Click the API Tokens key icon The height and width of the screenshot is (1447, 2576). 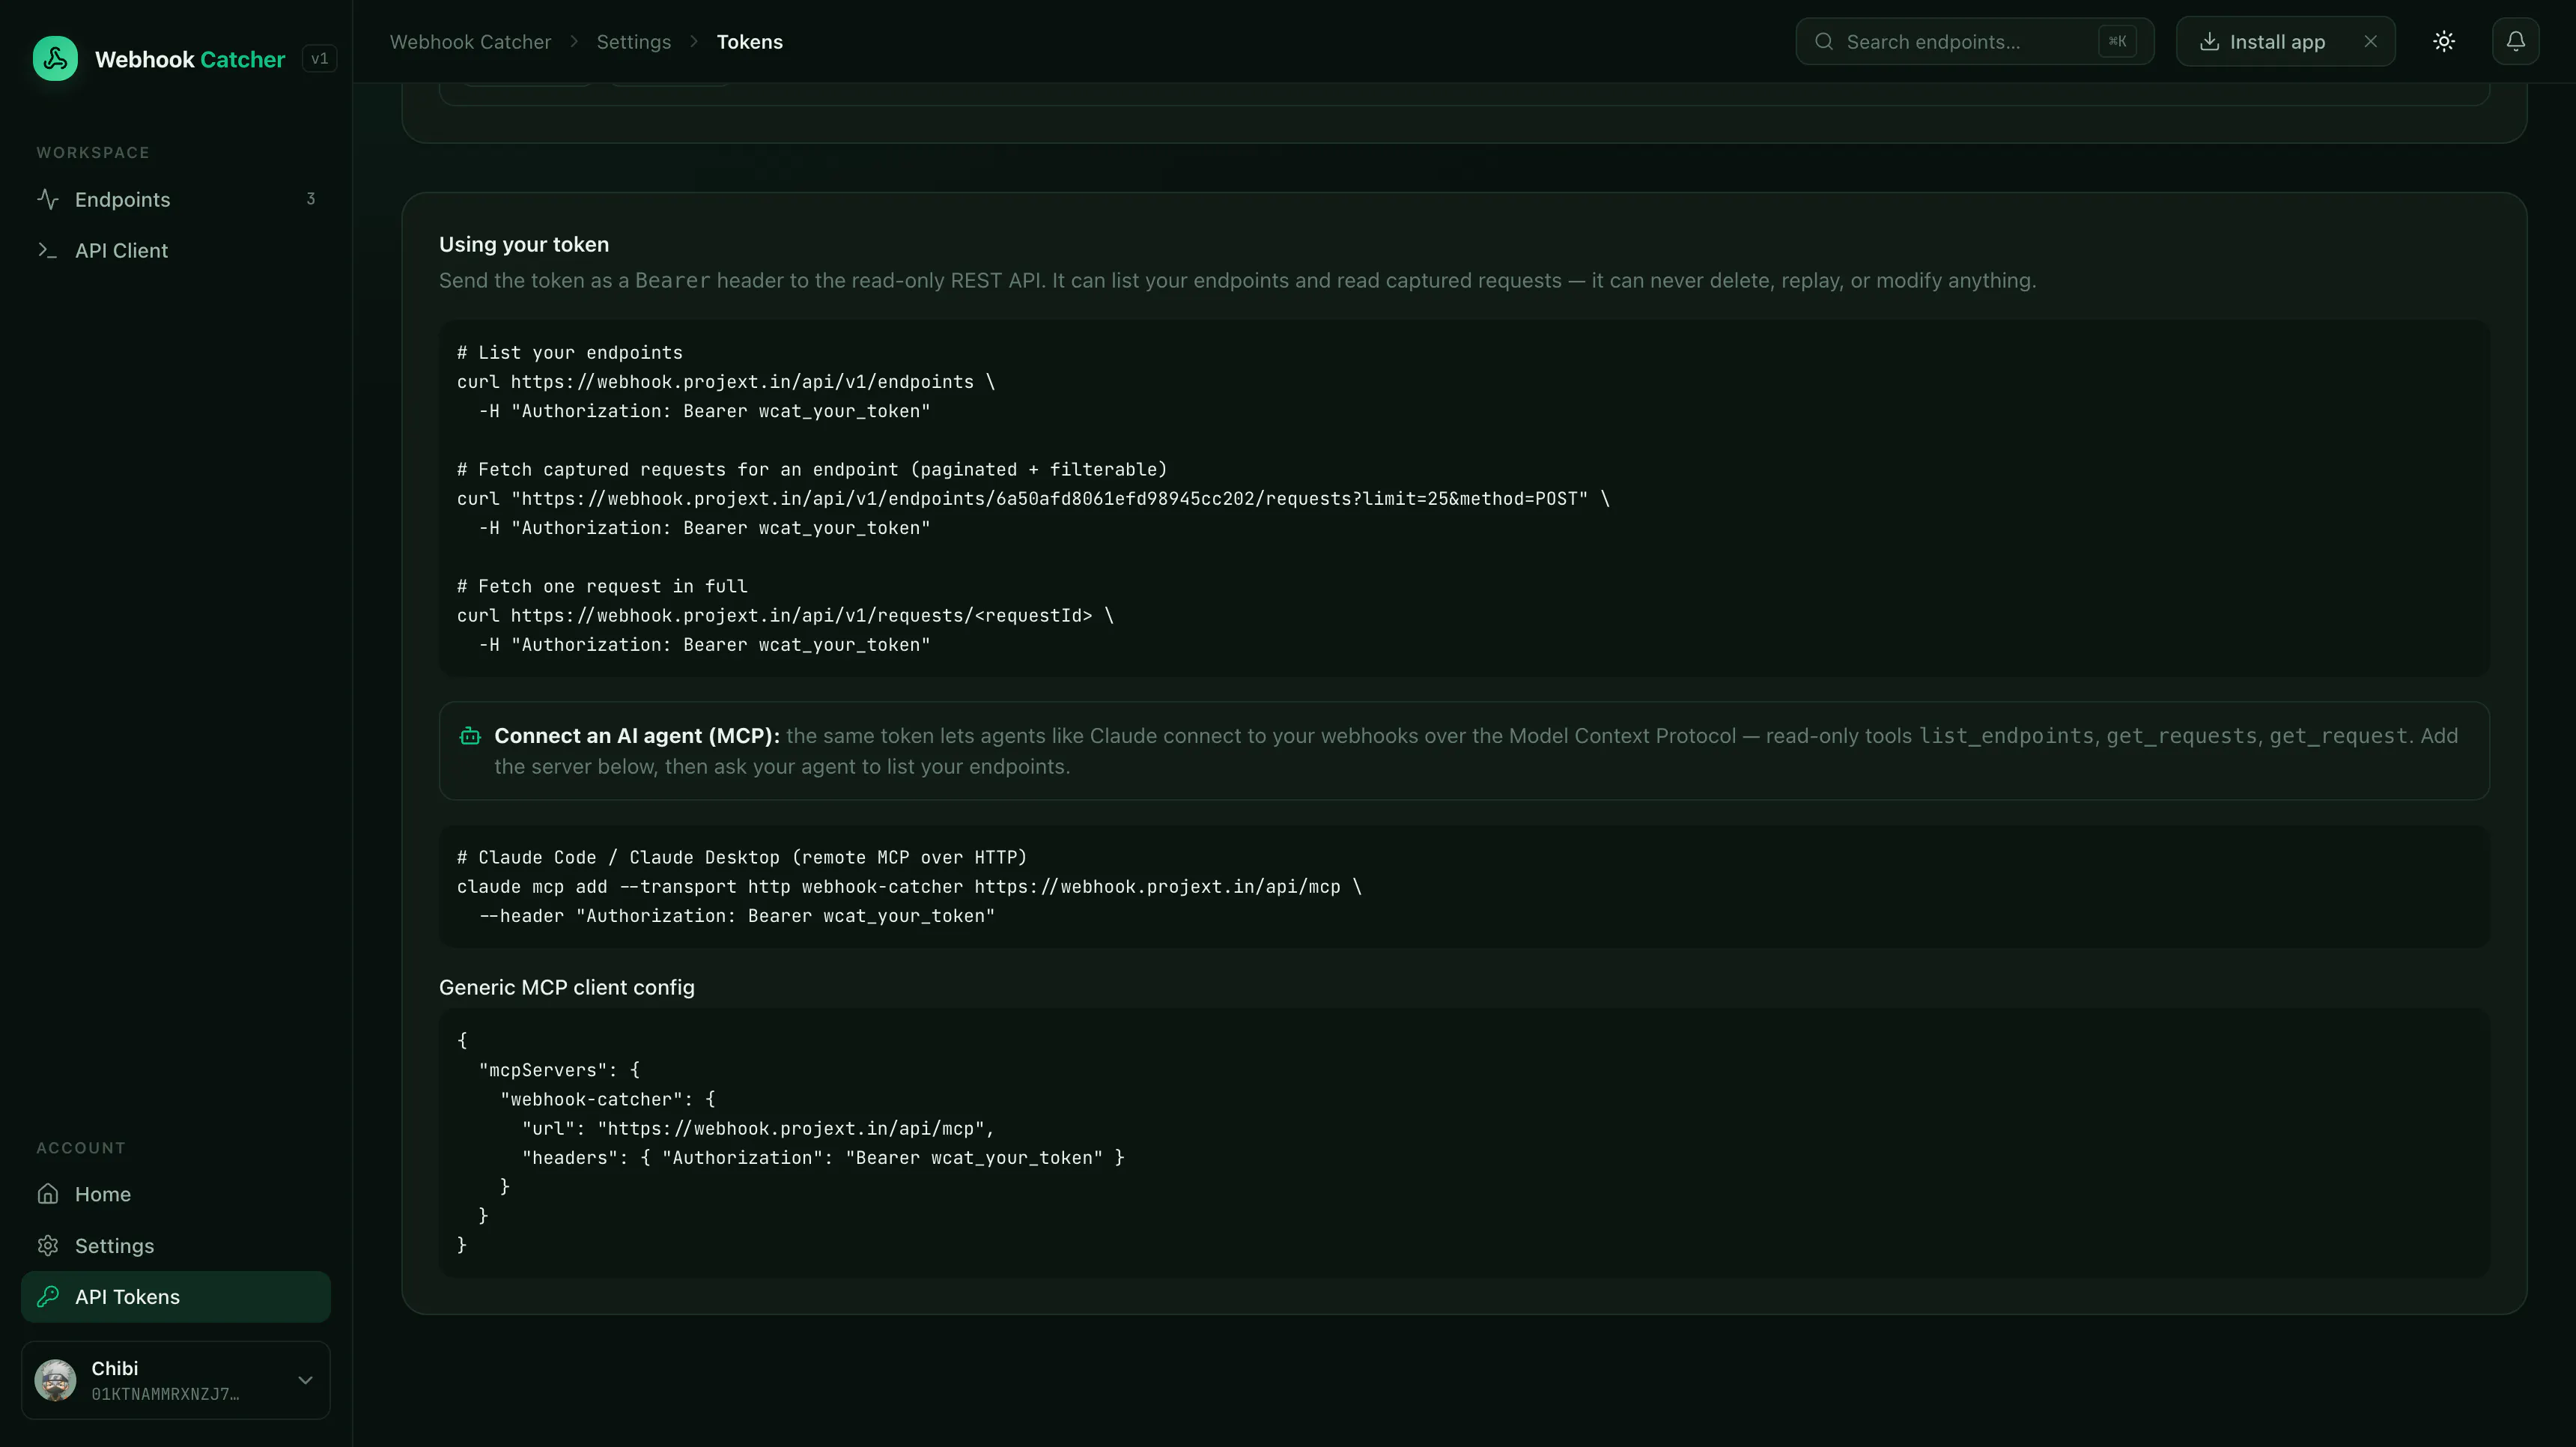pos(47,1297)
